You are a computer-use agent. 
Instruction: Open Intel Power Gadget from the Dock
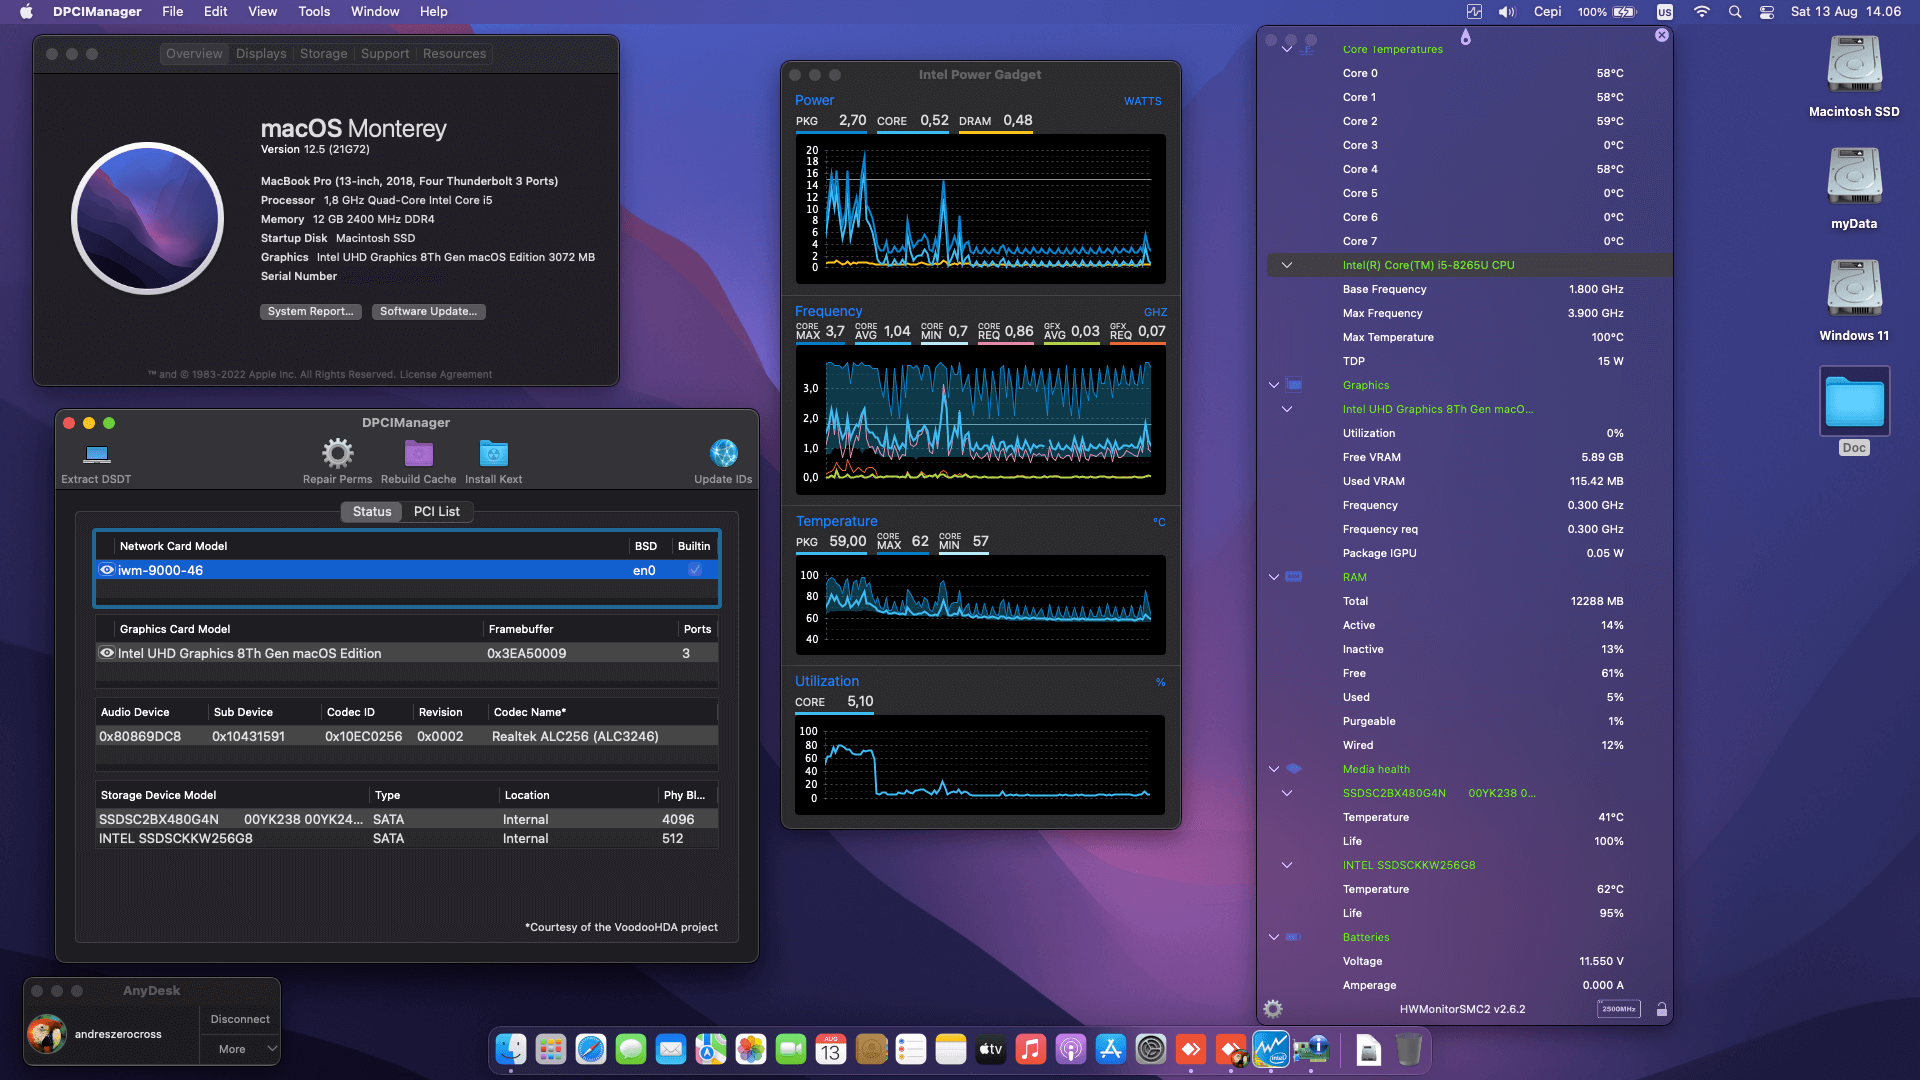click(1272, 1050)
